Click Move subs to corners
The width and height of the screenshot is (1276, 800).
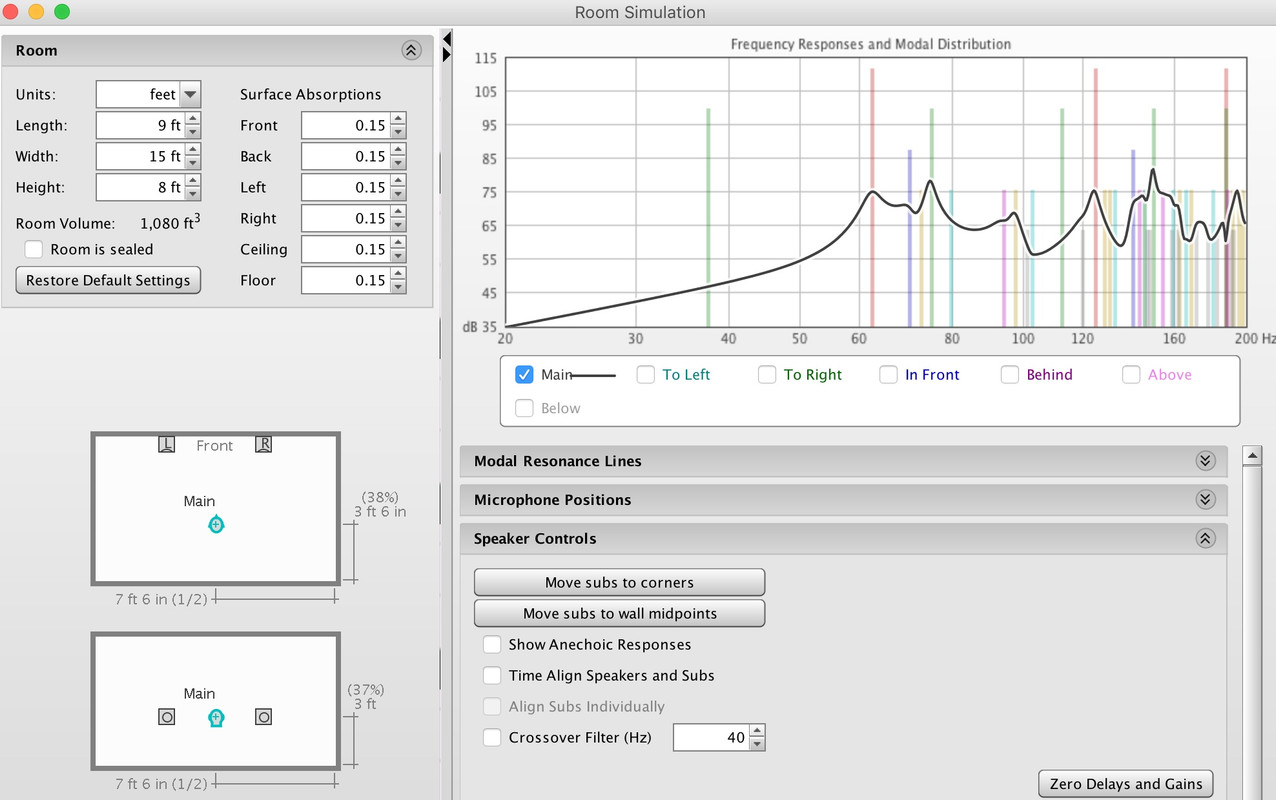coord(619,582)
